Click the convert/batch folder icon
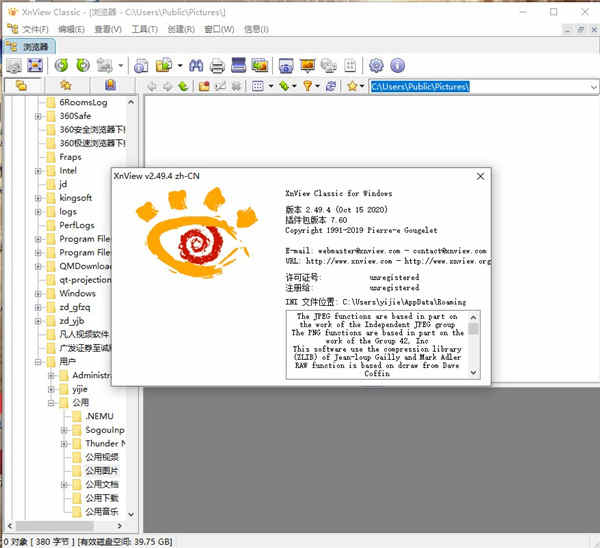Screen dimensions: 600x548 164,65
